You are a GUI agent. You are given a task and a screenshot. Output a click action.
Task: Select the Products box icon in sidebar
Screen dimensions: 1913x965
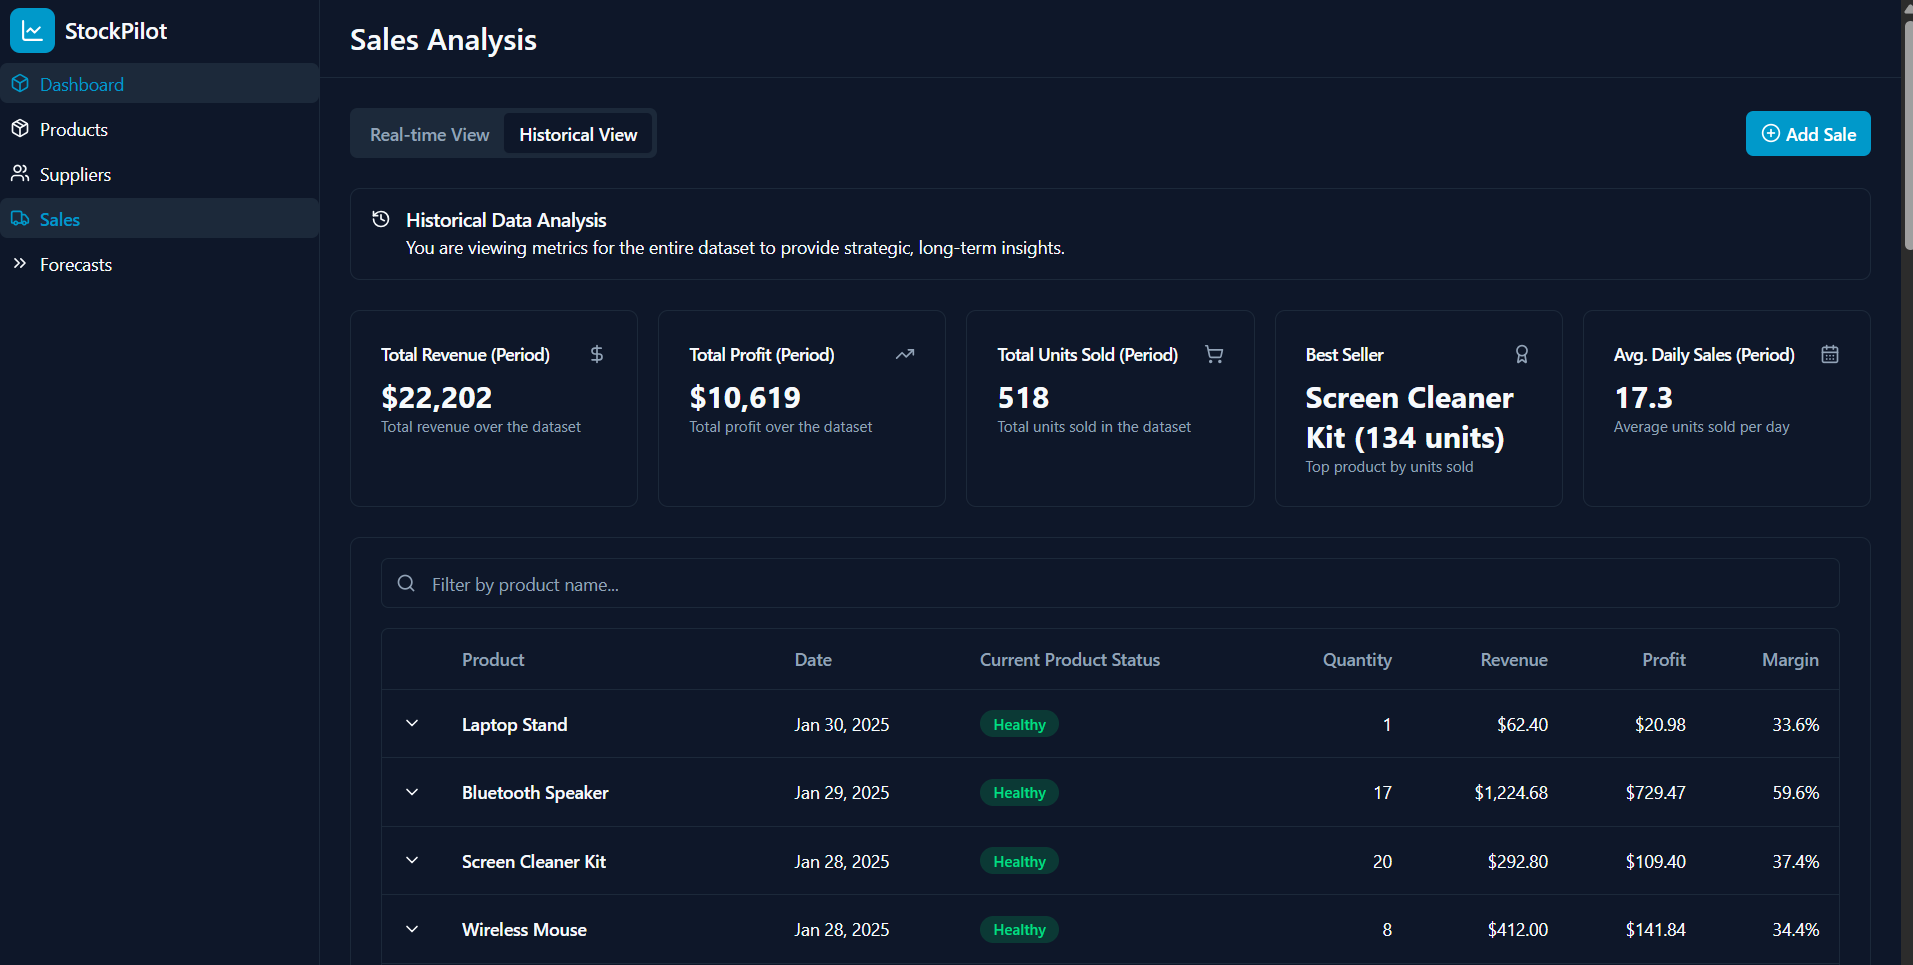point(21,129)
